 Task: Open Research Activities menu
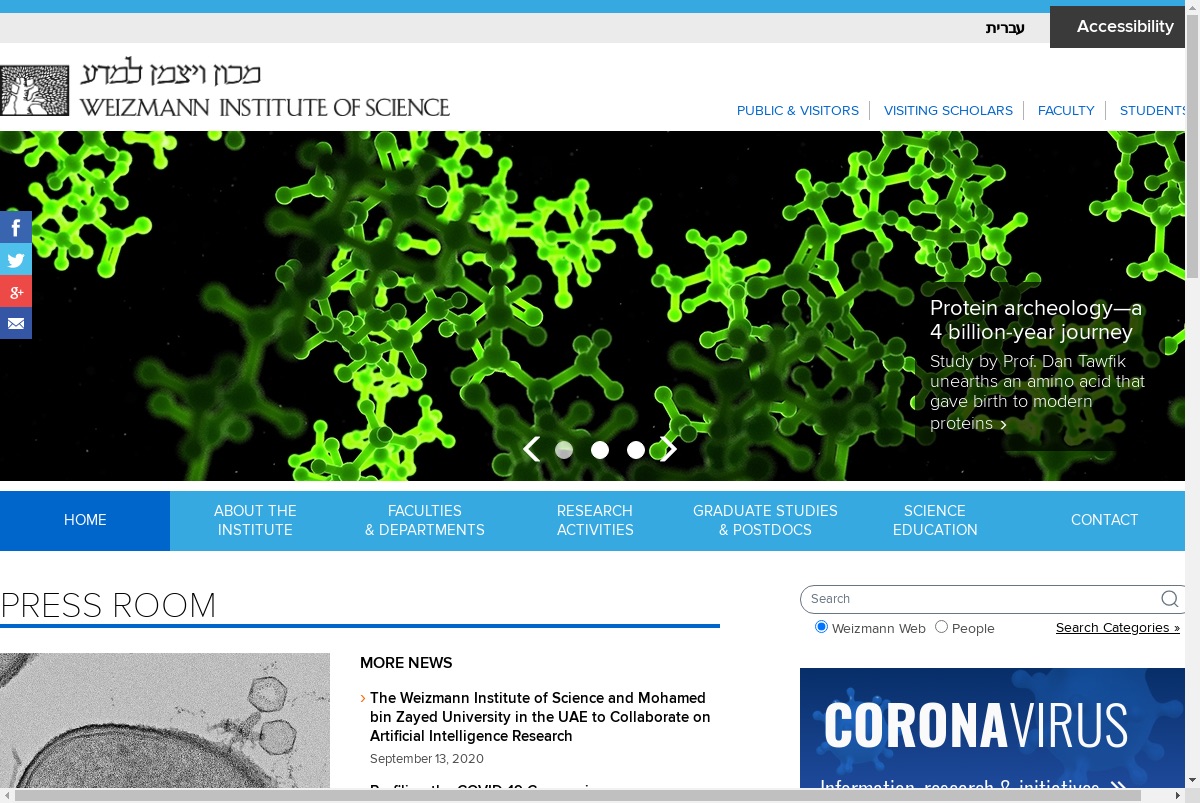tap(595, 520)
